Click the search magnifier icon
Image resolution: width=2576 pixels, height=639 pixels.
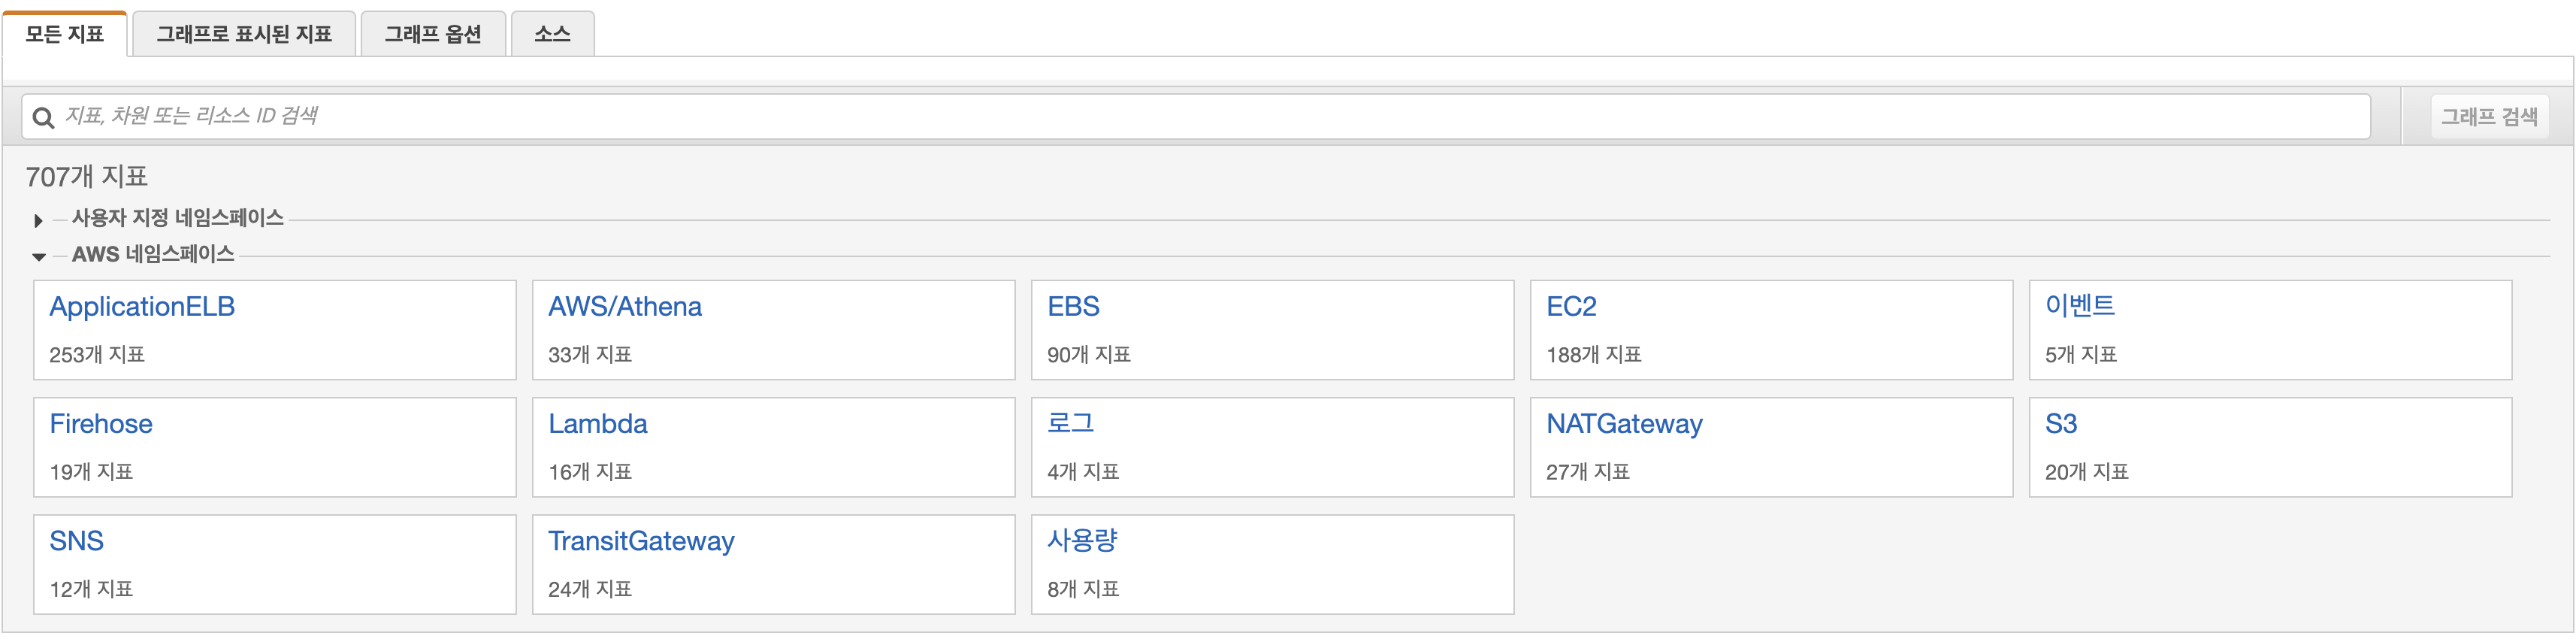tap(43, 118)
